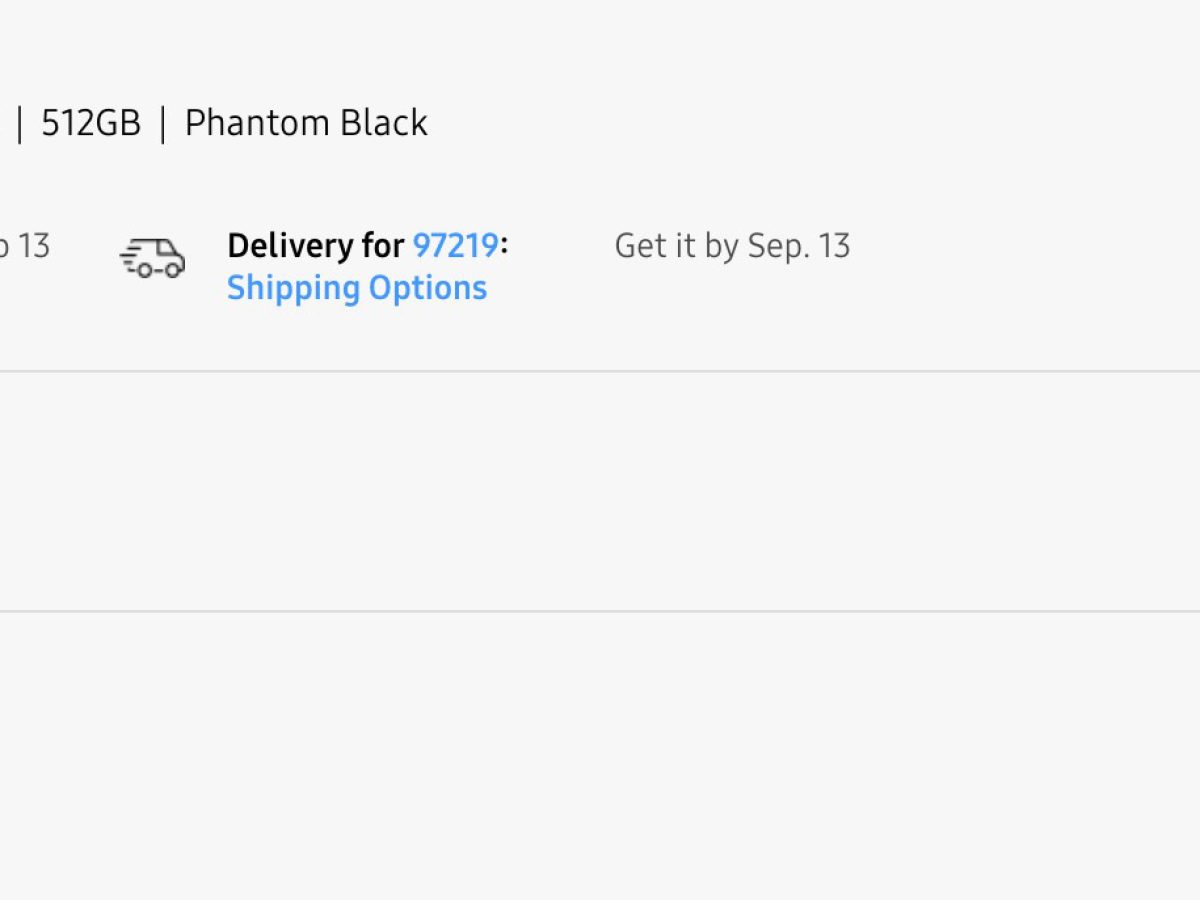Select the 512GB storage text
1200x900 pixels.
tap(90, 123)
